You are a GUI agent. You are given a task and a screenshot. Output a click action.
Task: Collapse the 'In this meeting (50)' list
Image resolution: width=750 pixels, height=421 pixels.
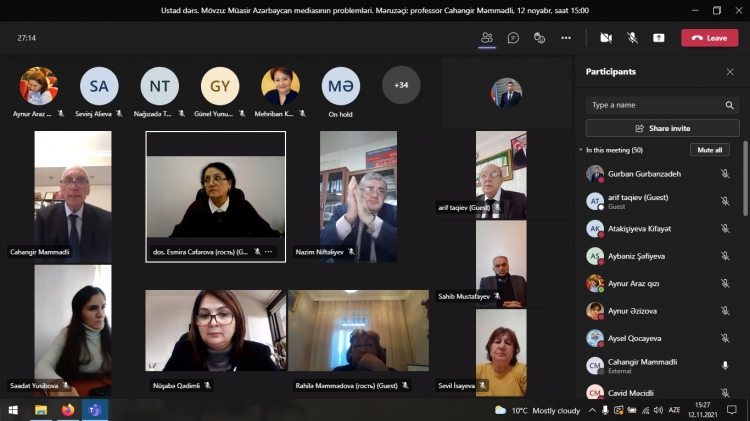582,150
